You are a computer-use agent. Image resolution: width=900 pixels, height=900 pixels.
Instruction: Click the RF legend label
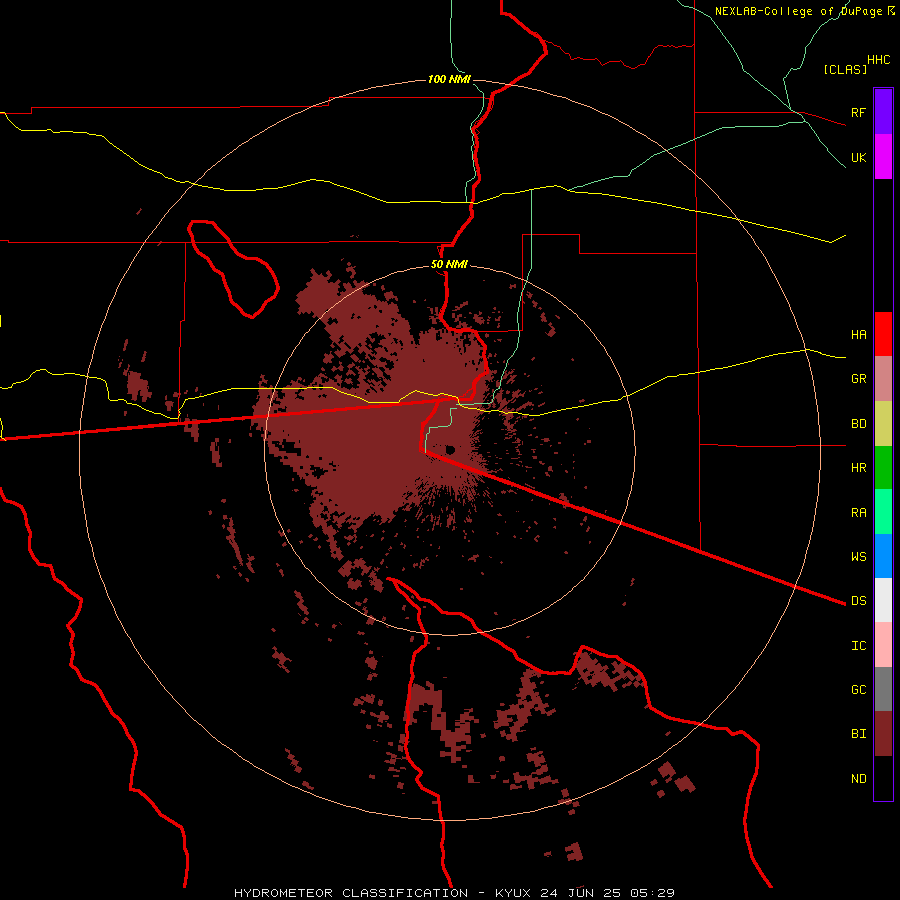858,112
